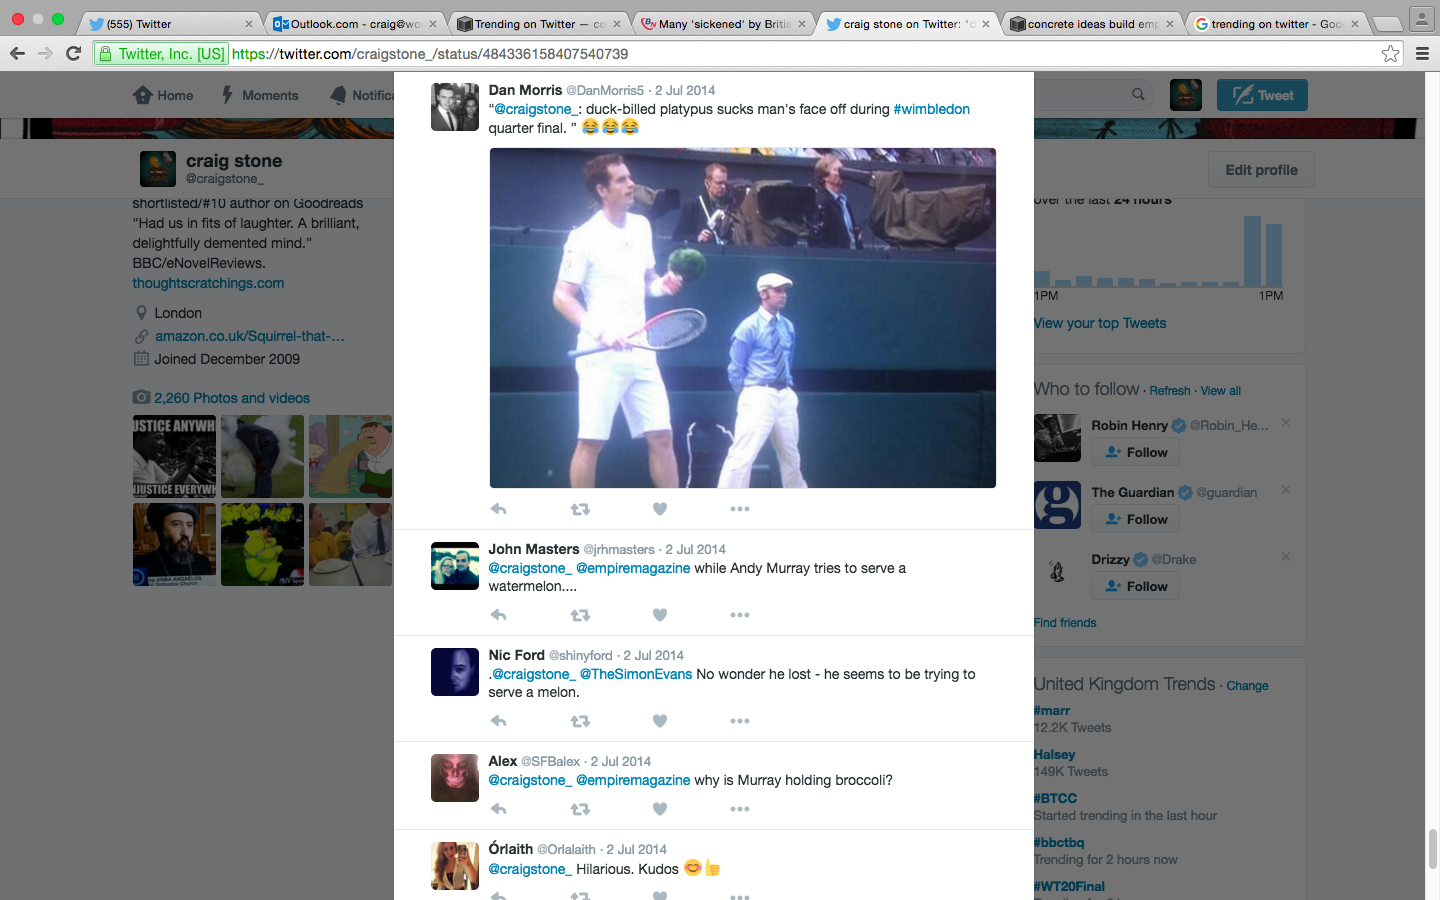
Task: Switch to trending on twitter Google tab
Action: [x=1277, y=24]
